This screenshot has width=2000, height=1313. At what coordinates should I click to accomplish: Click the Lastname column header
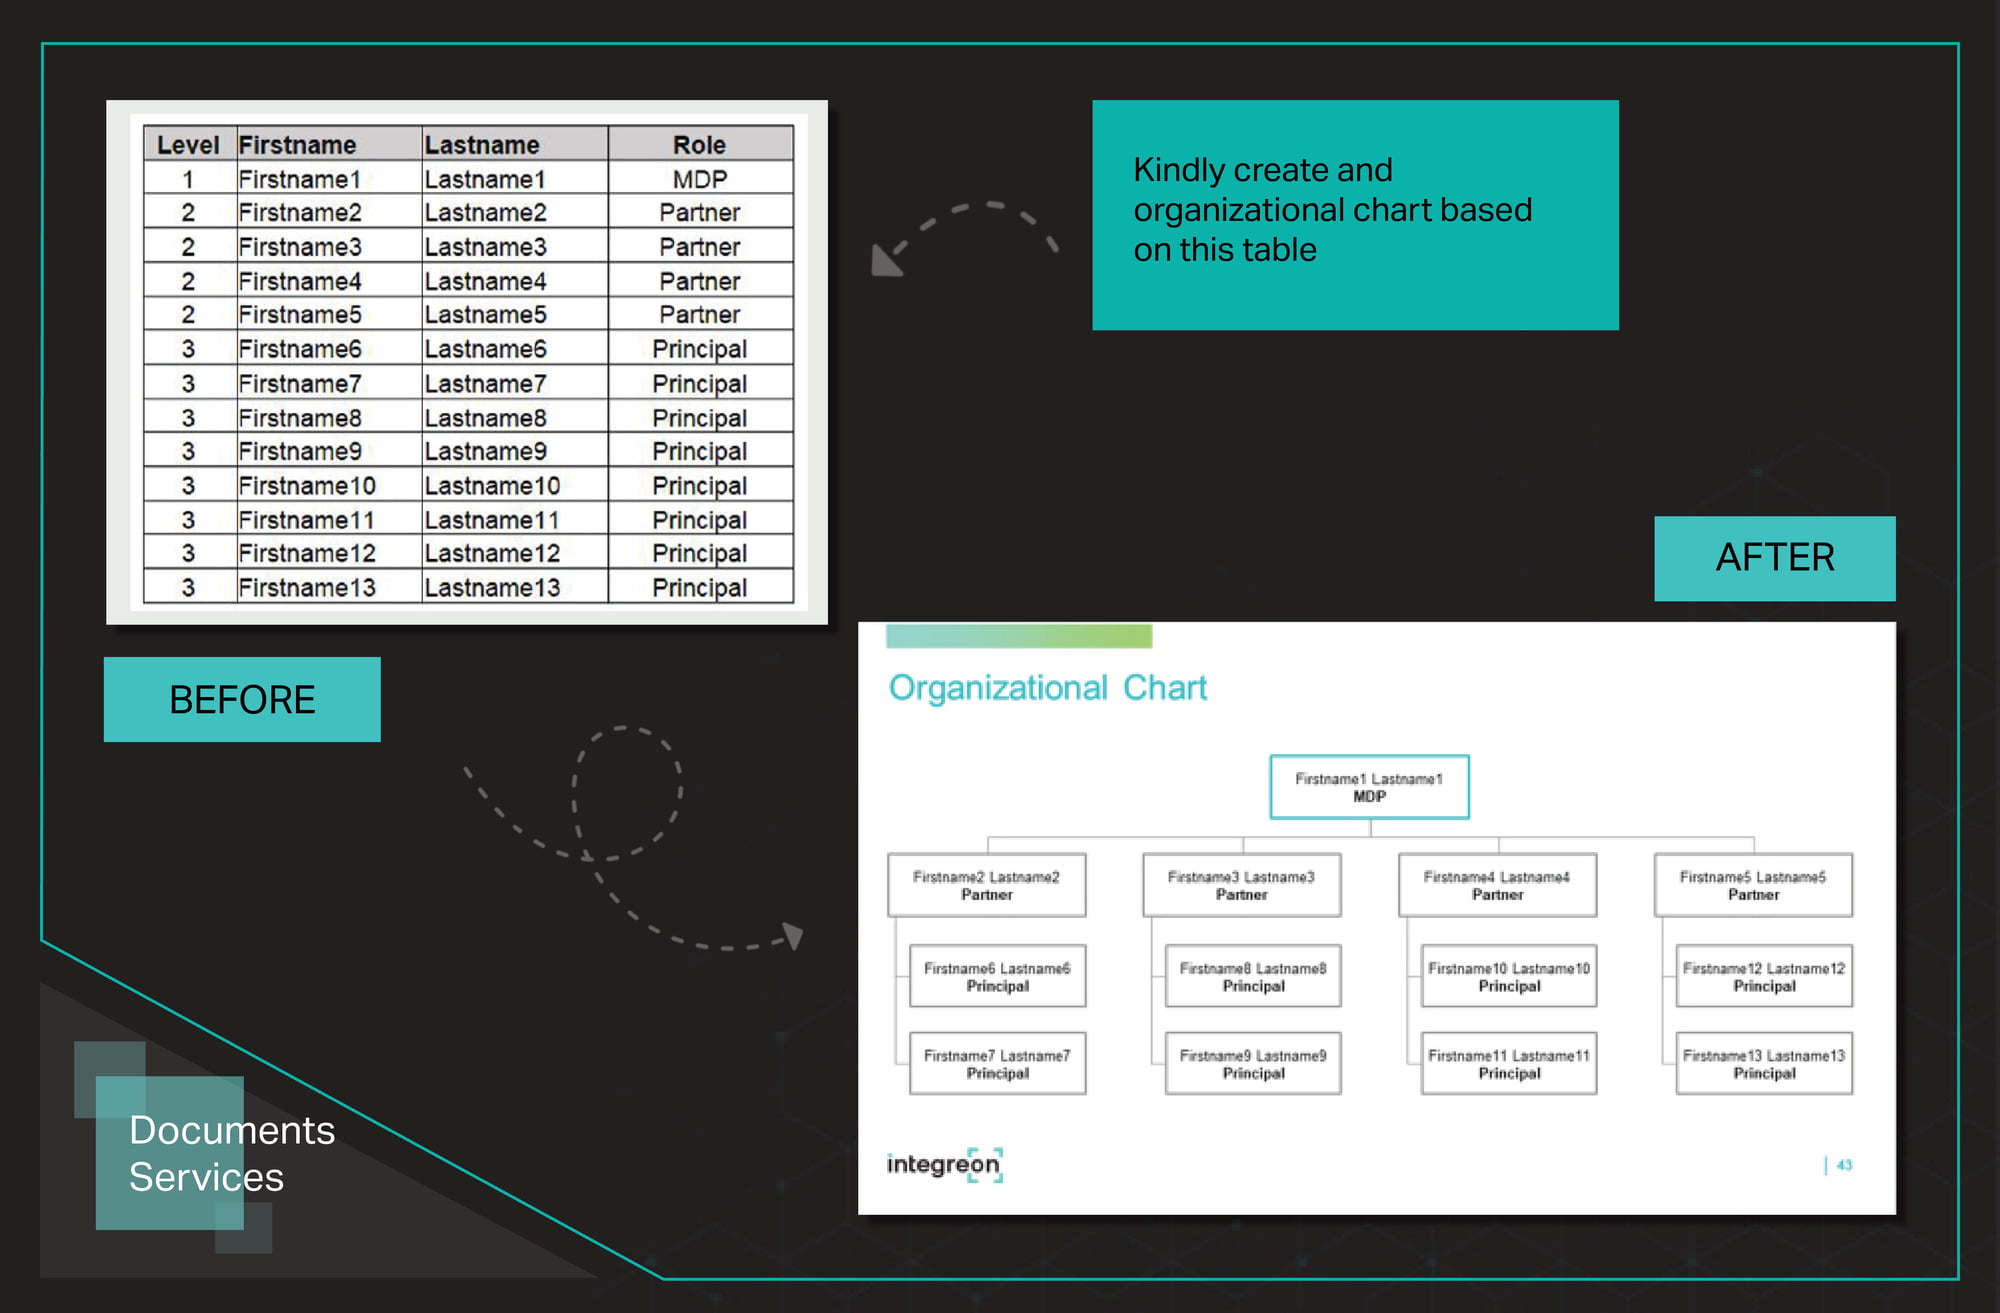pos(515,144)
